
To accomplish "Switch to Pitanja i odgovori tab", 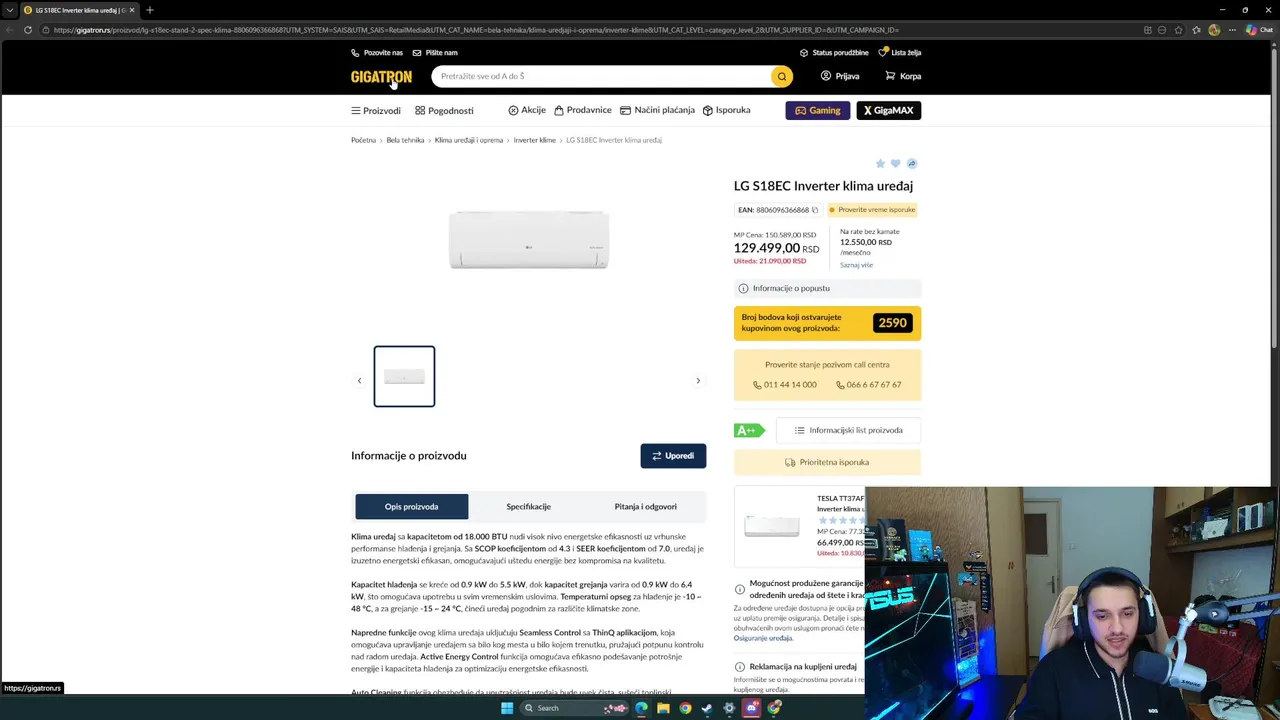I will click(x=645, y=507).
